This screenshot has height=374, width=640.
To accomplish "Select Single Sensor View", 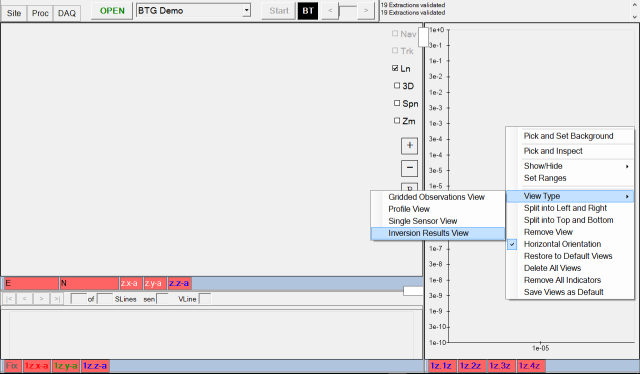I will pyautogui.click(x=438, y=221).
